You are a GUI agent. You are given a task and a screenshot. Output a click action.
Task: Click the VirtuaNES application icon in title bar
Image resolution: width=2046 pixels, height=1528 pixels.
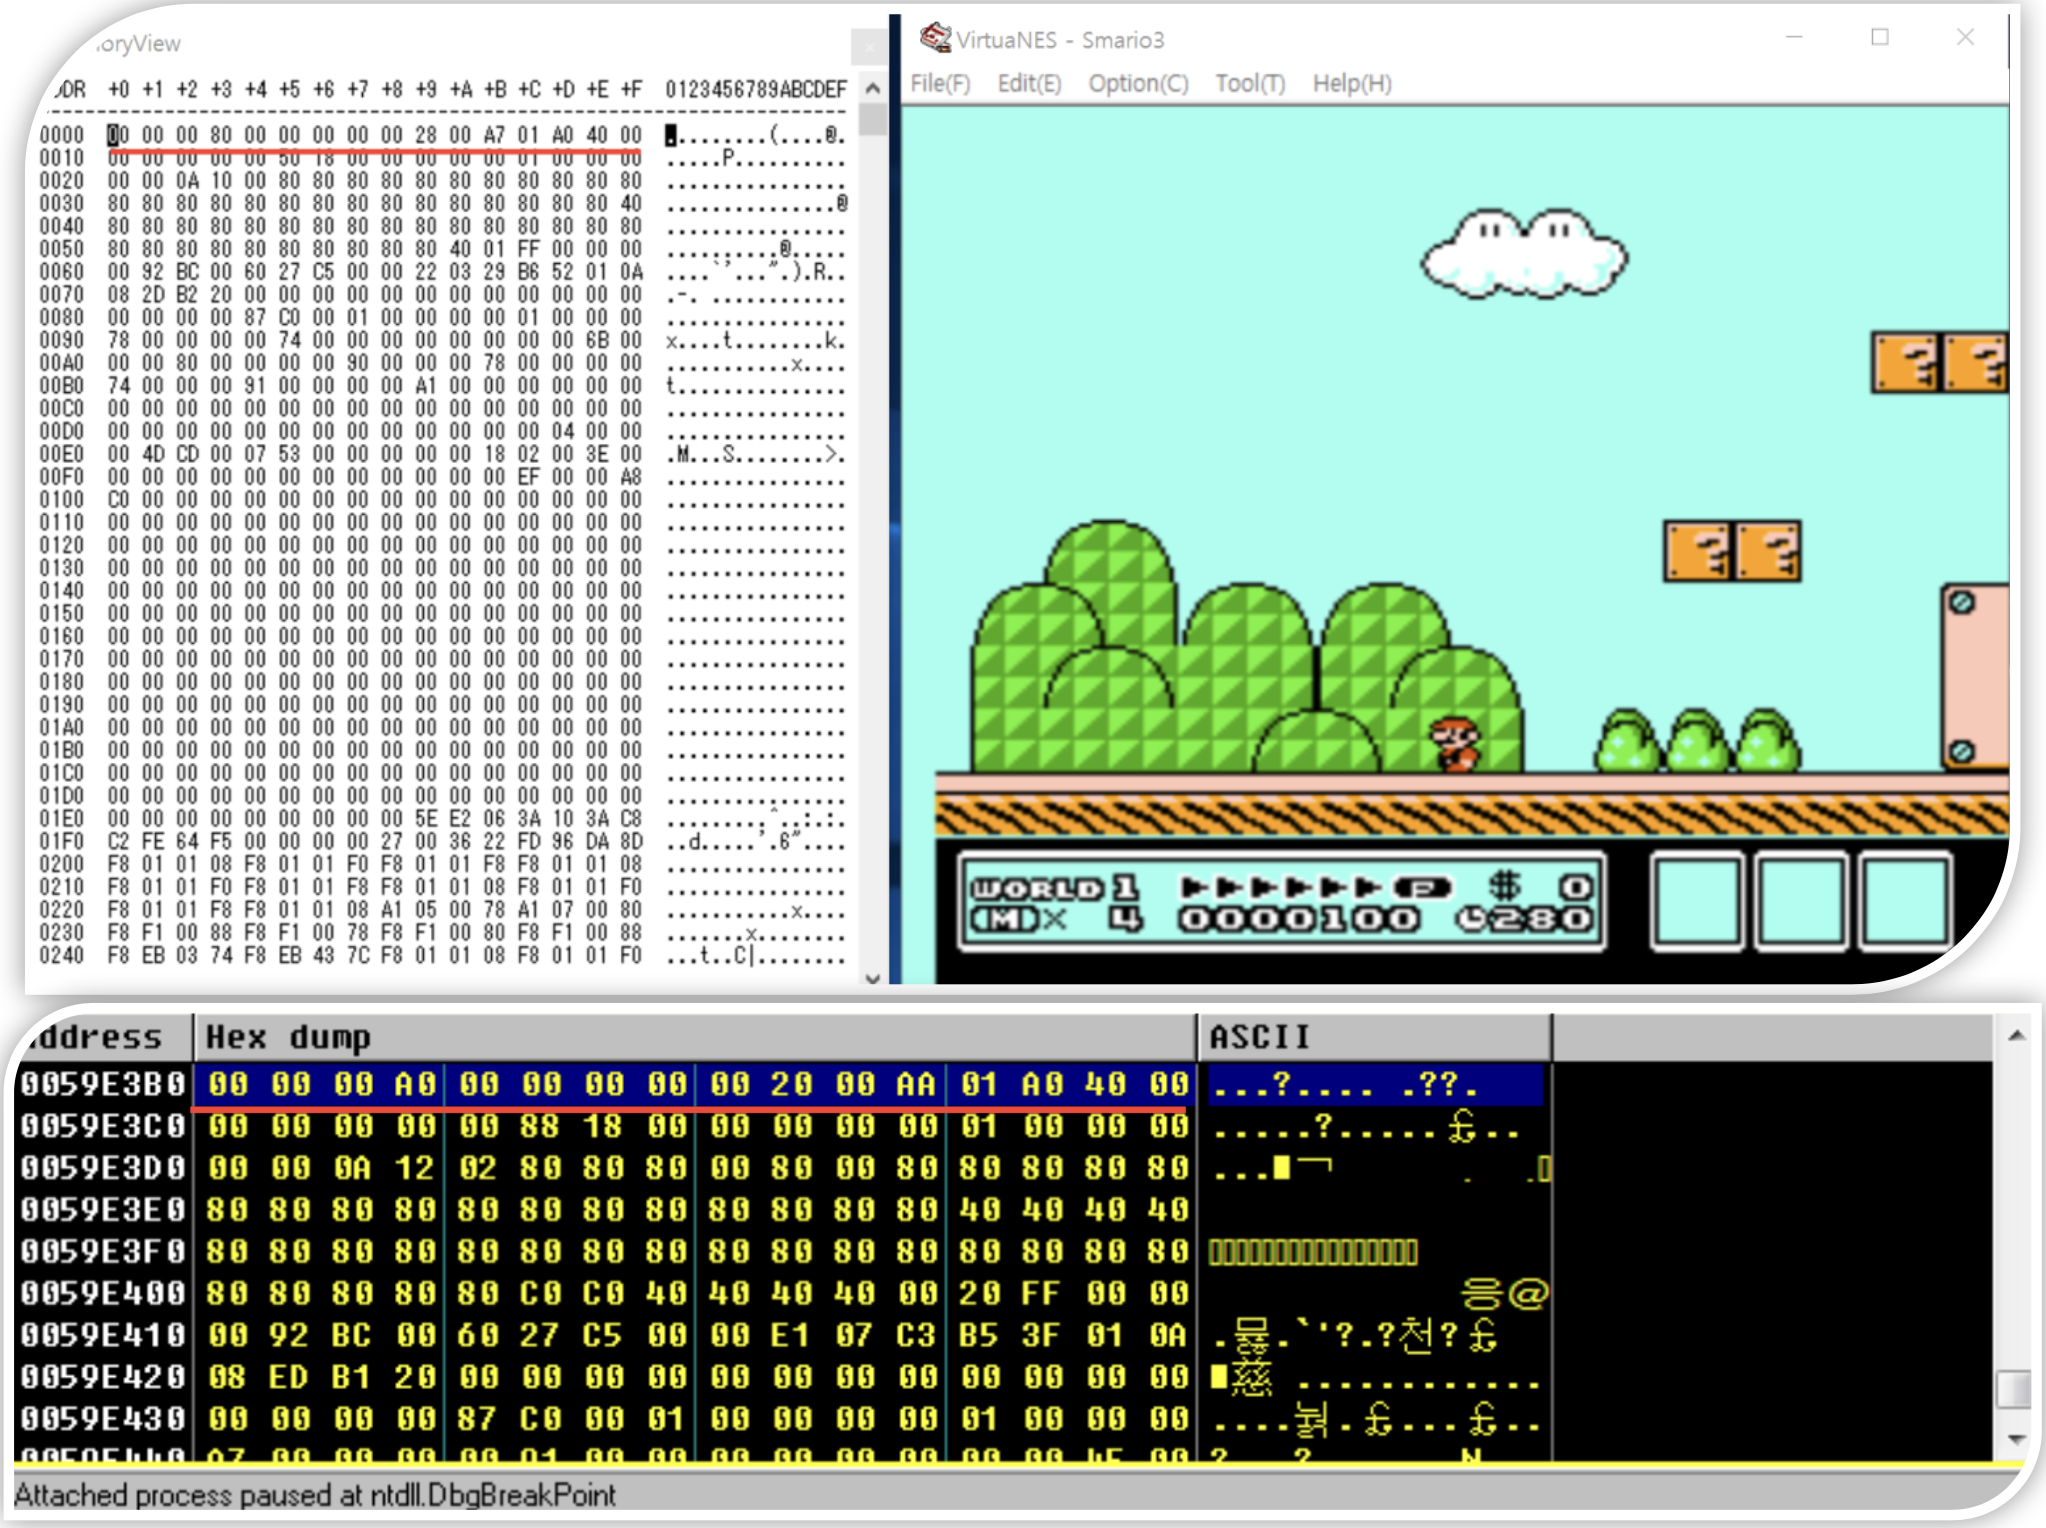[x=935, y=38]
